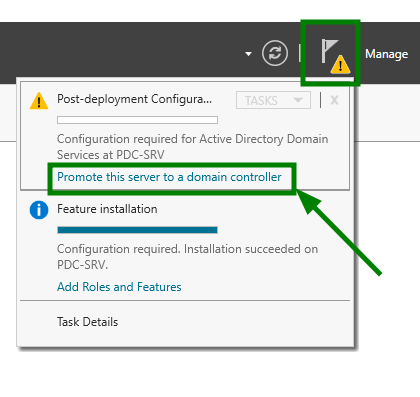
Task: Select the 'Post-deployment Configura...' title text
Action: click(134, 99)
